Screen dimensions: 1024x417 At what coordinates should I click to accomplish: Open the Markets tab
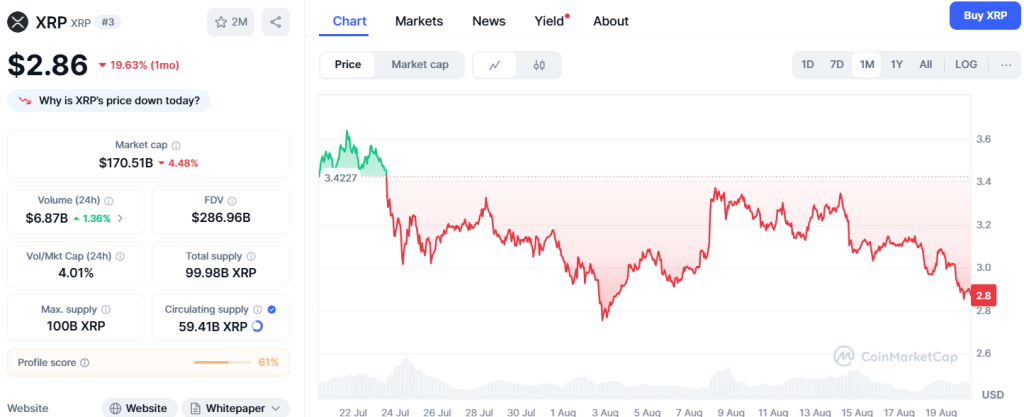coord(419,21)
